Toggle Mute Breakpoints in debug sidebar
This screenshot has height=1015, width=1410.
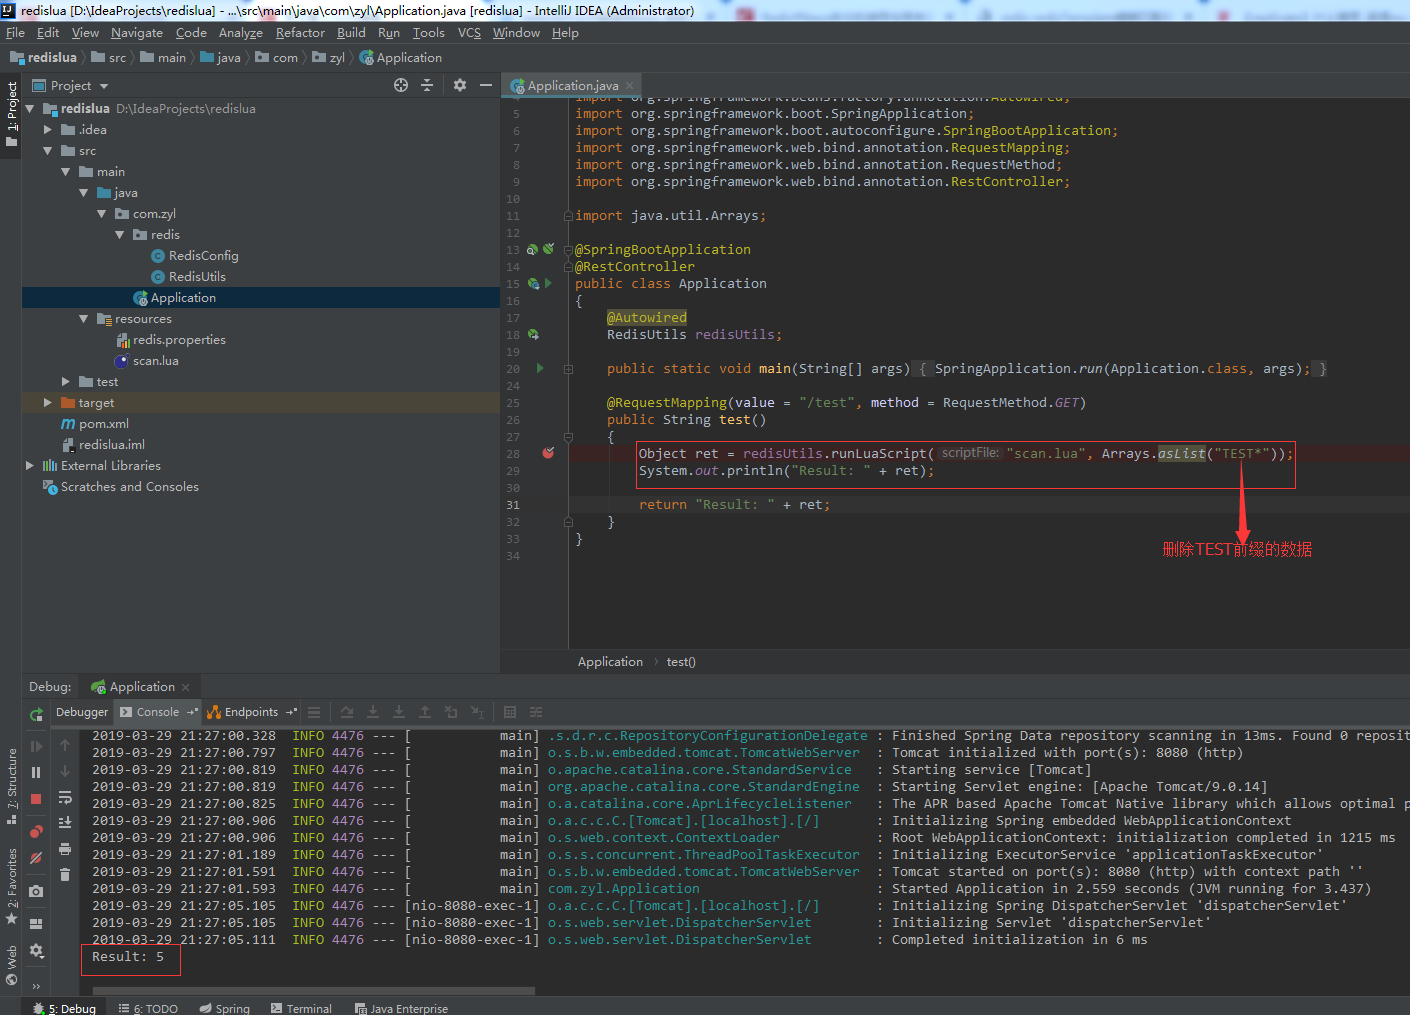coord(36,858)
